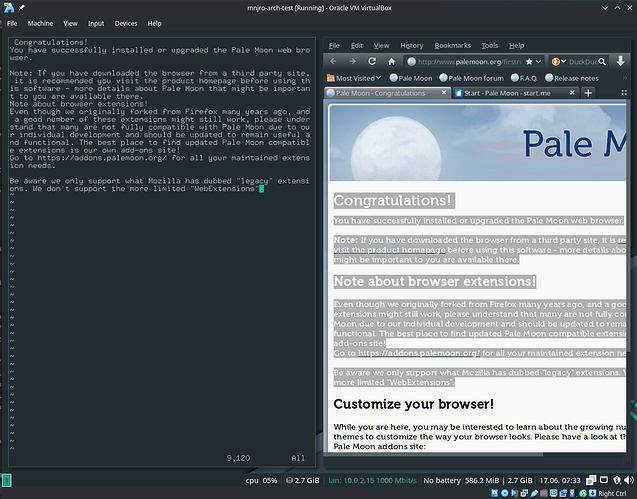Click the display monitor tray icon
The image size is (637, 499).
(604, 480)
